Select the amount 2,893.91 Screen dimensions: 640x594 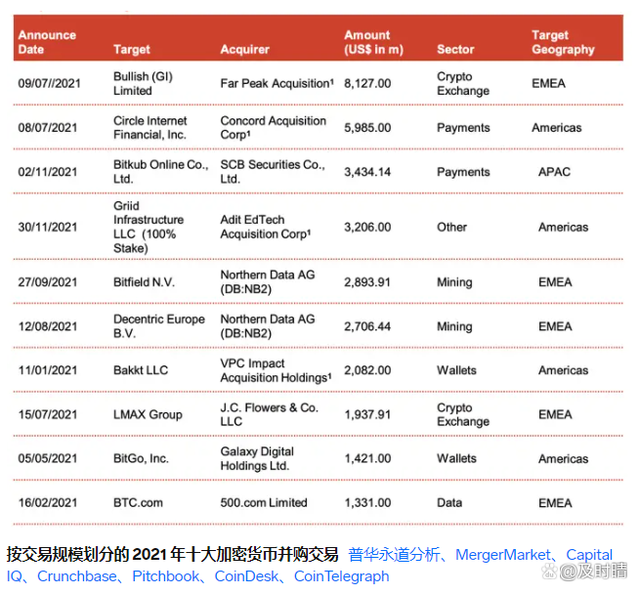(x=367, y=282)
